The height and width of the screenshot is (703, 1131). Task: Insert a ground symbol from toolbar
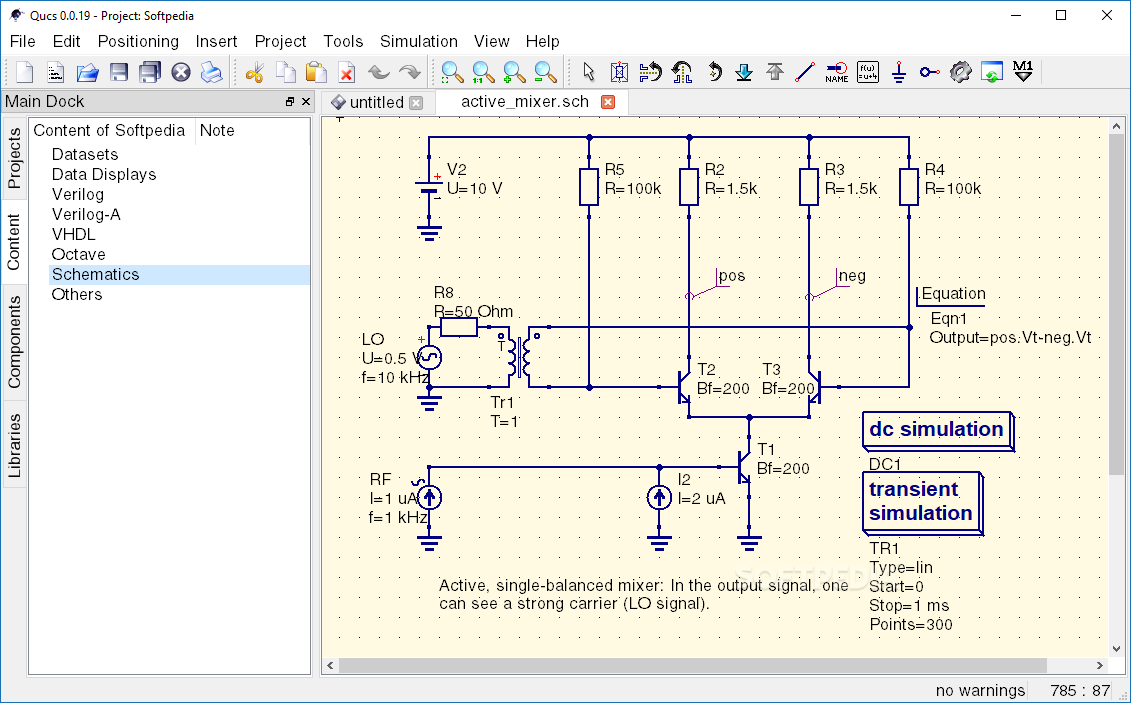click(898, 72)
